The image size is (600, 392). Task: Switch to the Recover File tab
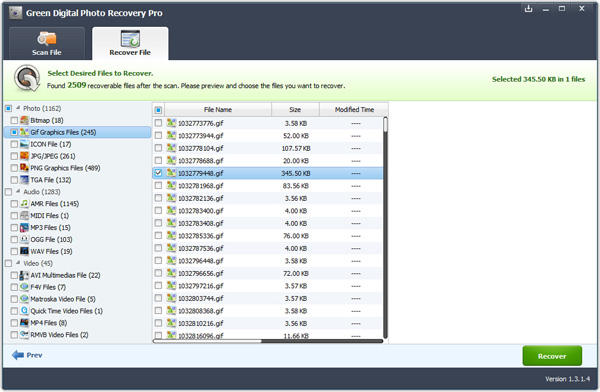click(x=130, y=44)
